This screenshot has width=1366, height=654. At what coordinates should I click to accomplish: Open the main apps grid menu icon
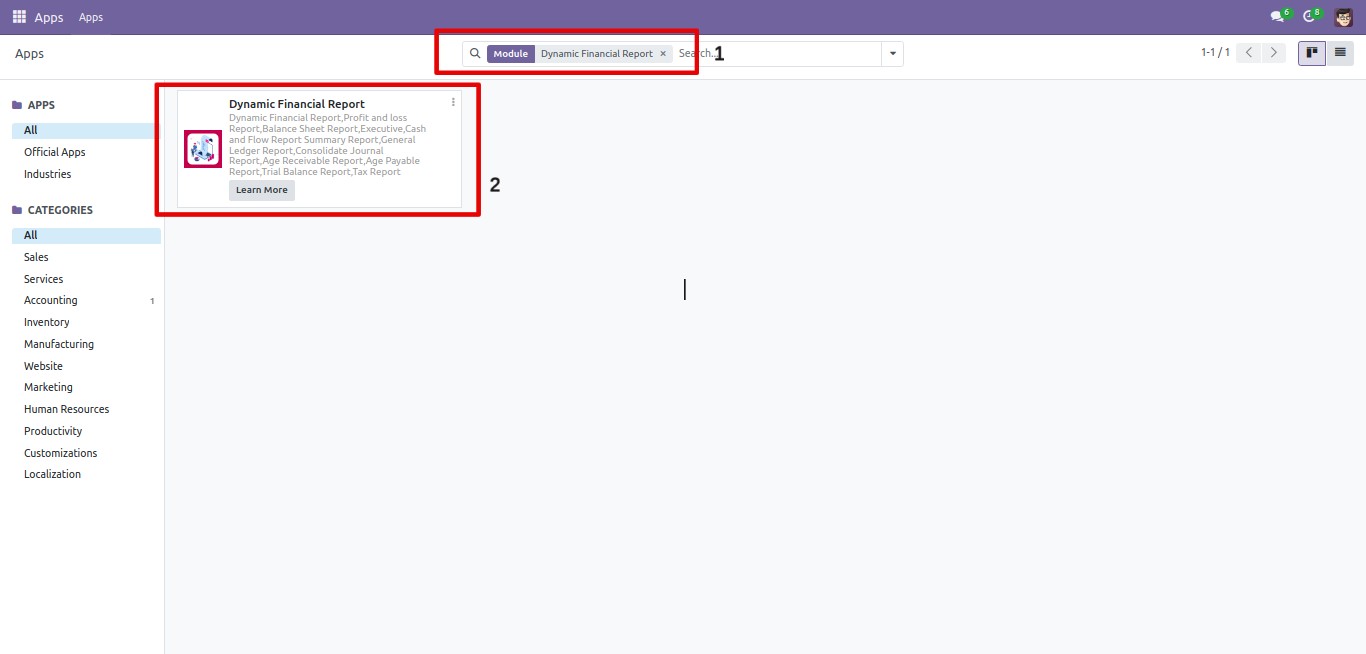pyautogui.click(x=19, y=17)
